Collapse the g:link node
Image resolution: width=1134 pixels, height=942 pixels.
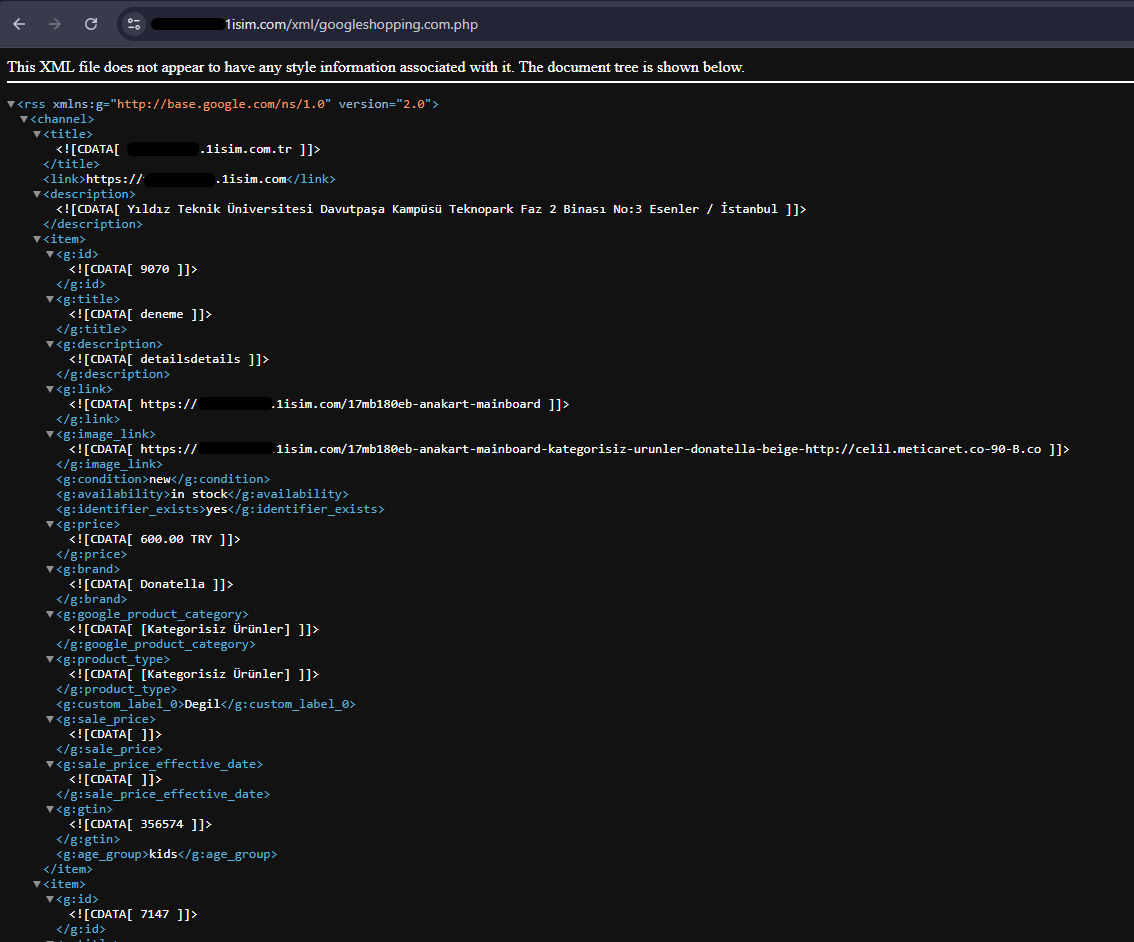(x=50, y=389)
